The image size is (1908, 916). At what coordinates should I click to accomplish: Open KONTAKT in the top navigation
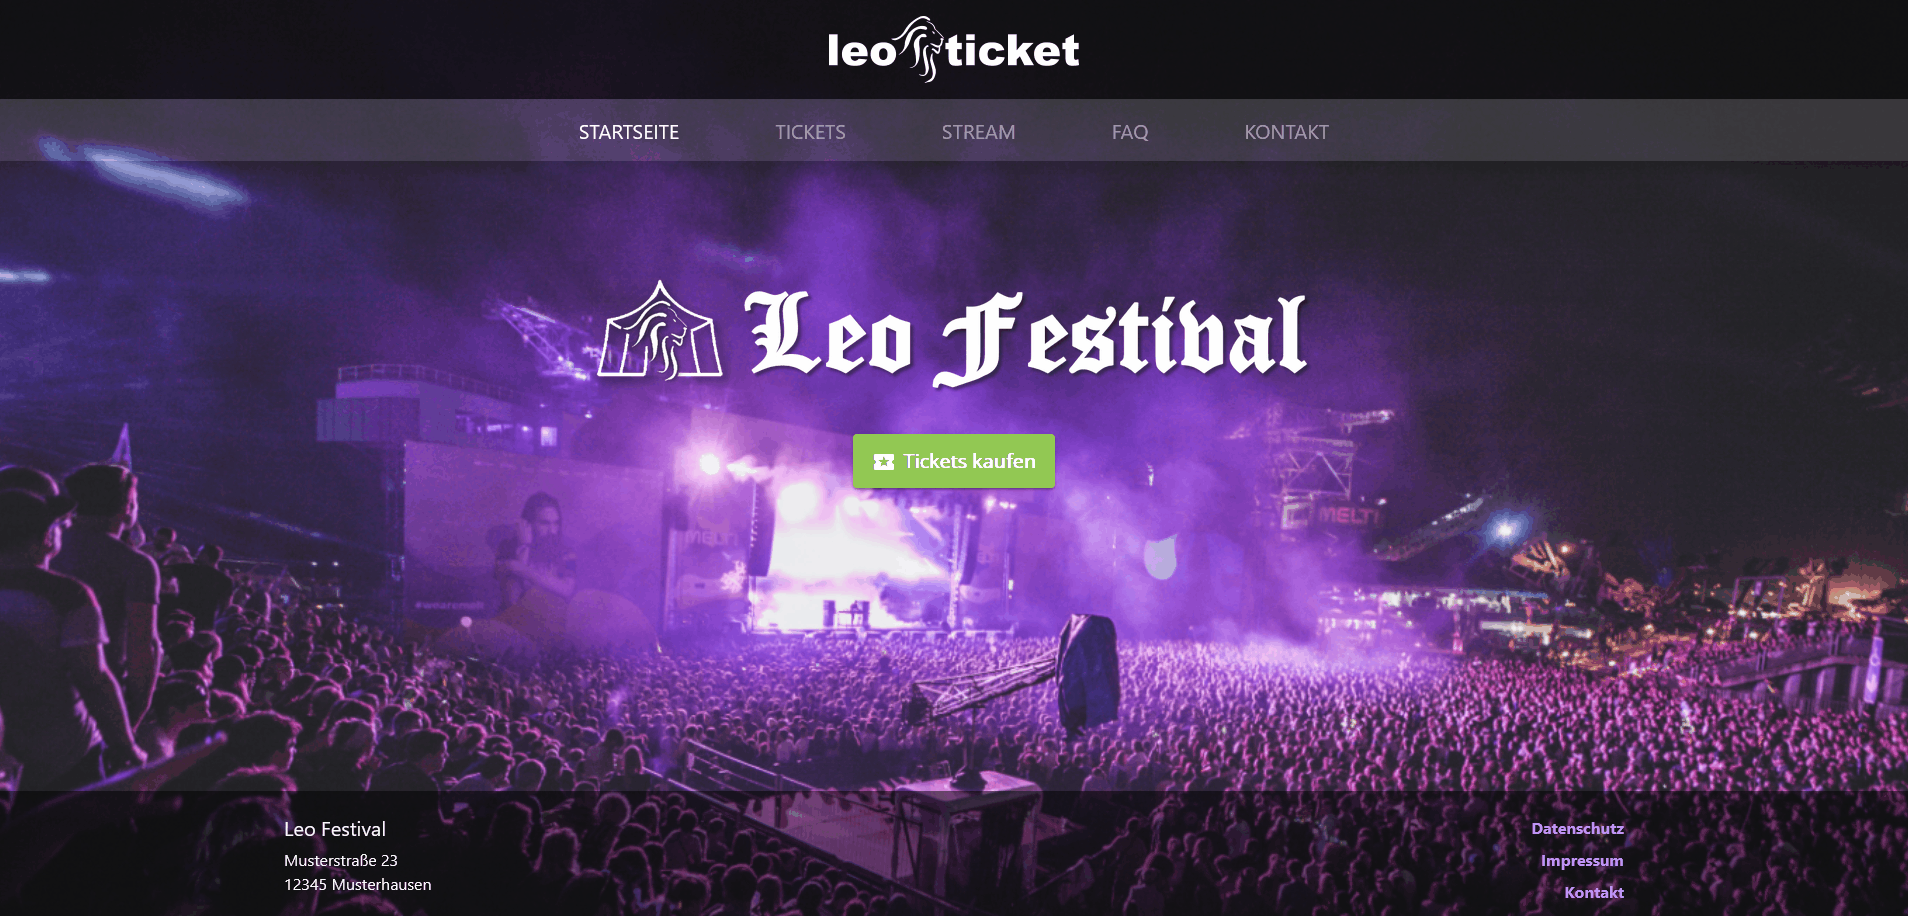click(1286, 132)
